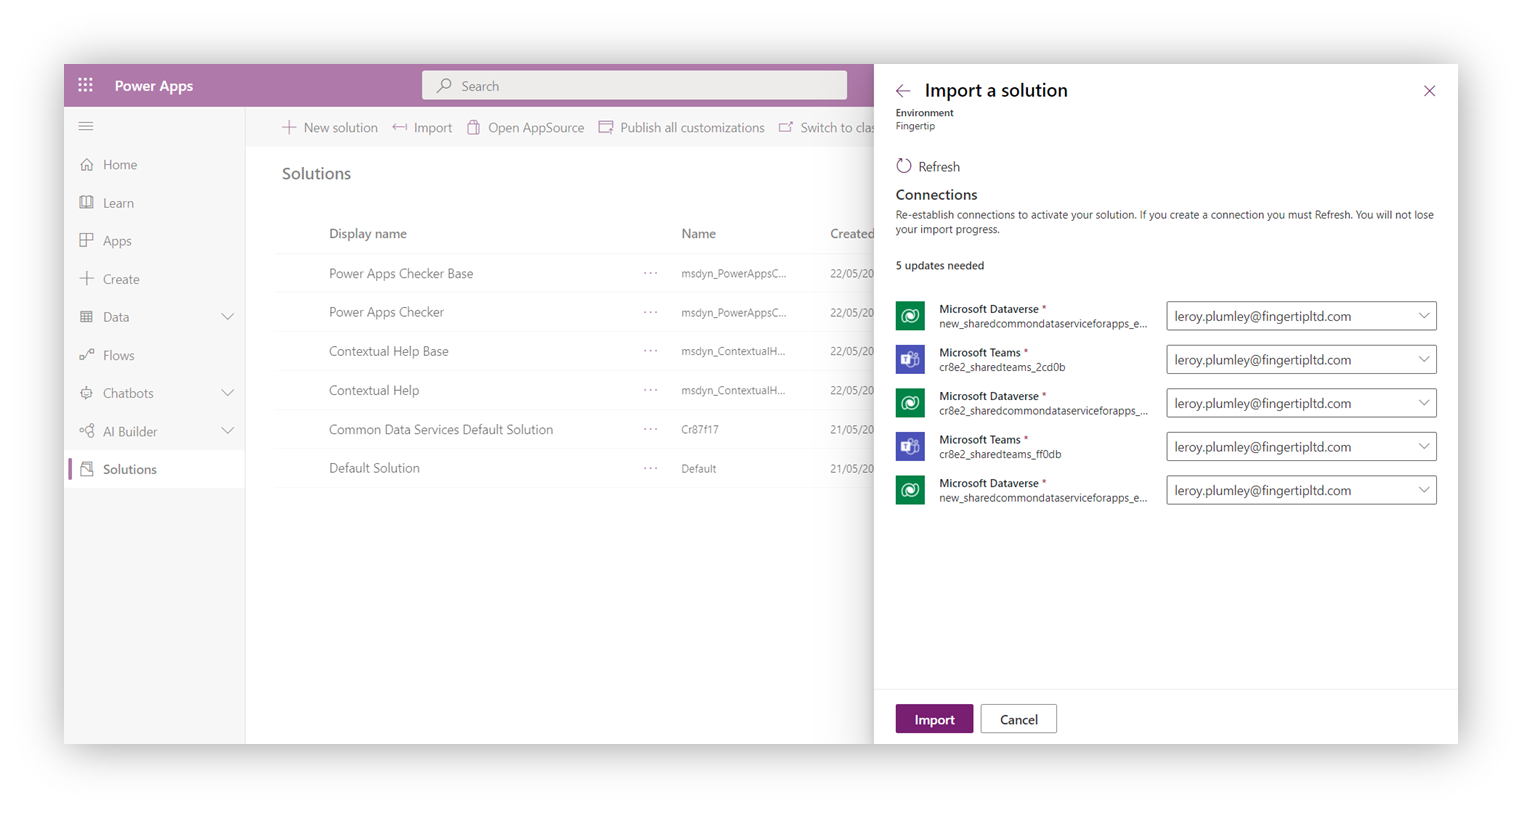The image size is (1528, 814).
Task: Click the search magnifier icon
Action: 444,86
